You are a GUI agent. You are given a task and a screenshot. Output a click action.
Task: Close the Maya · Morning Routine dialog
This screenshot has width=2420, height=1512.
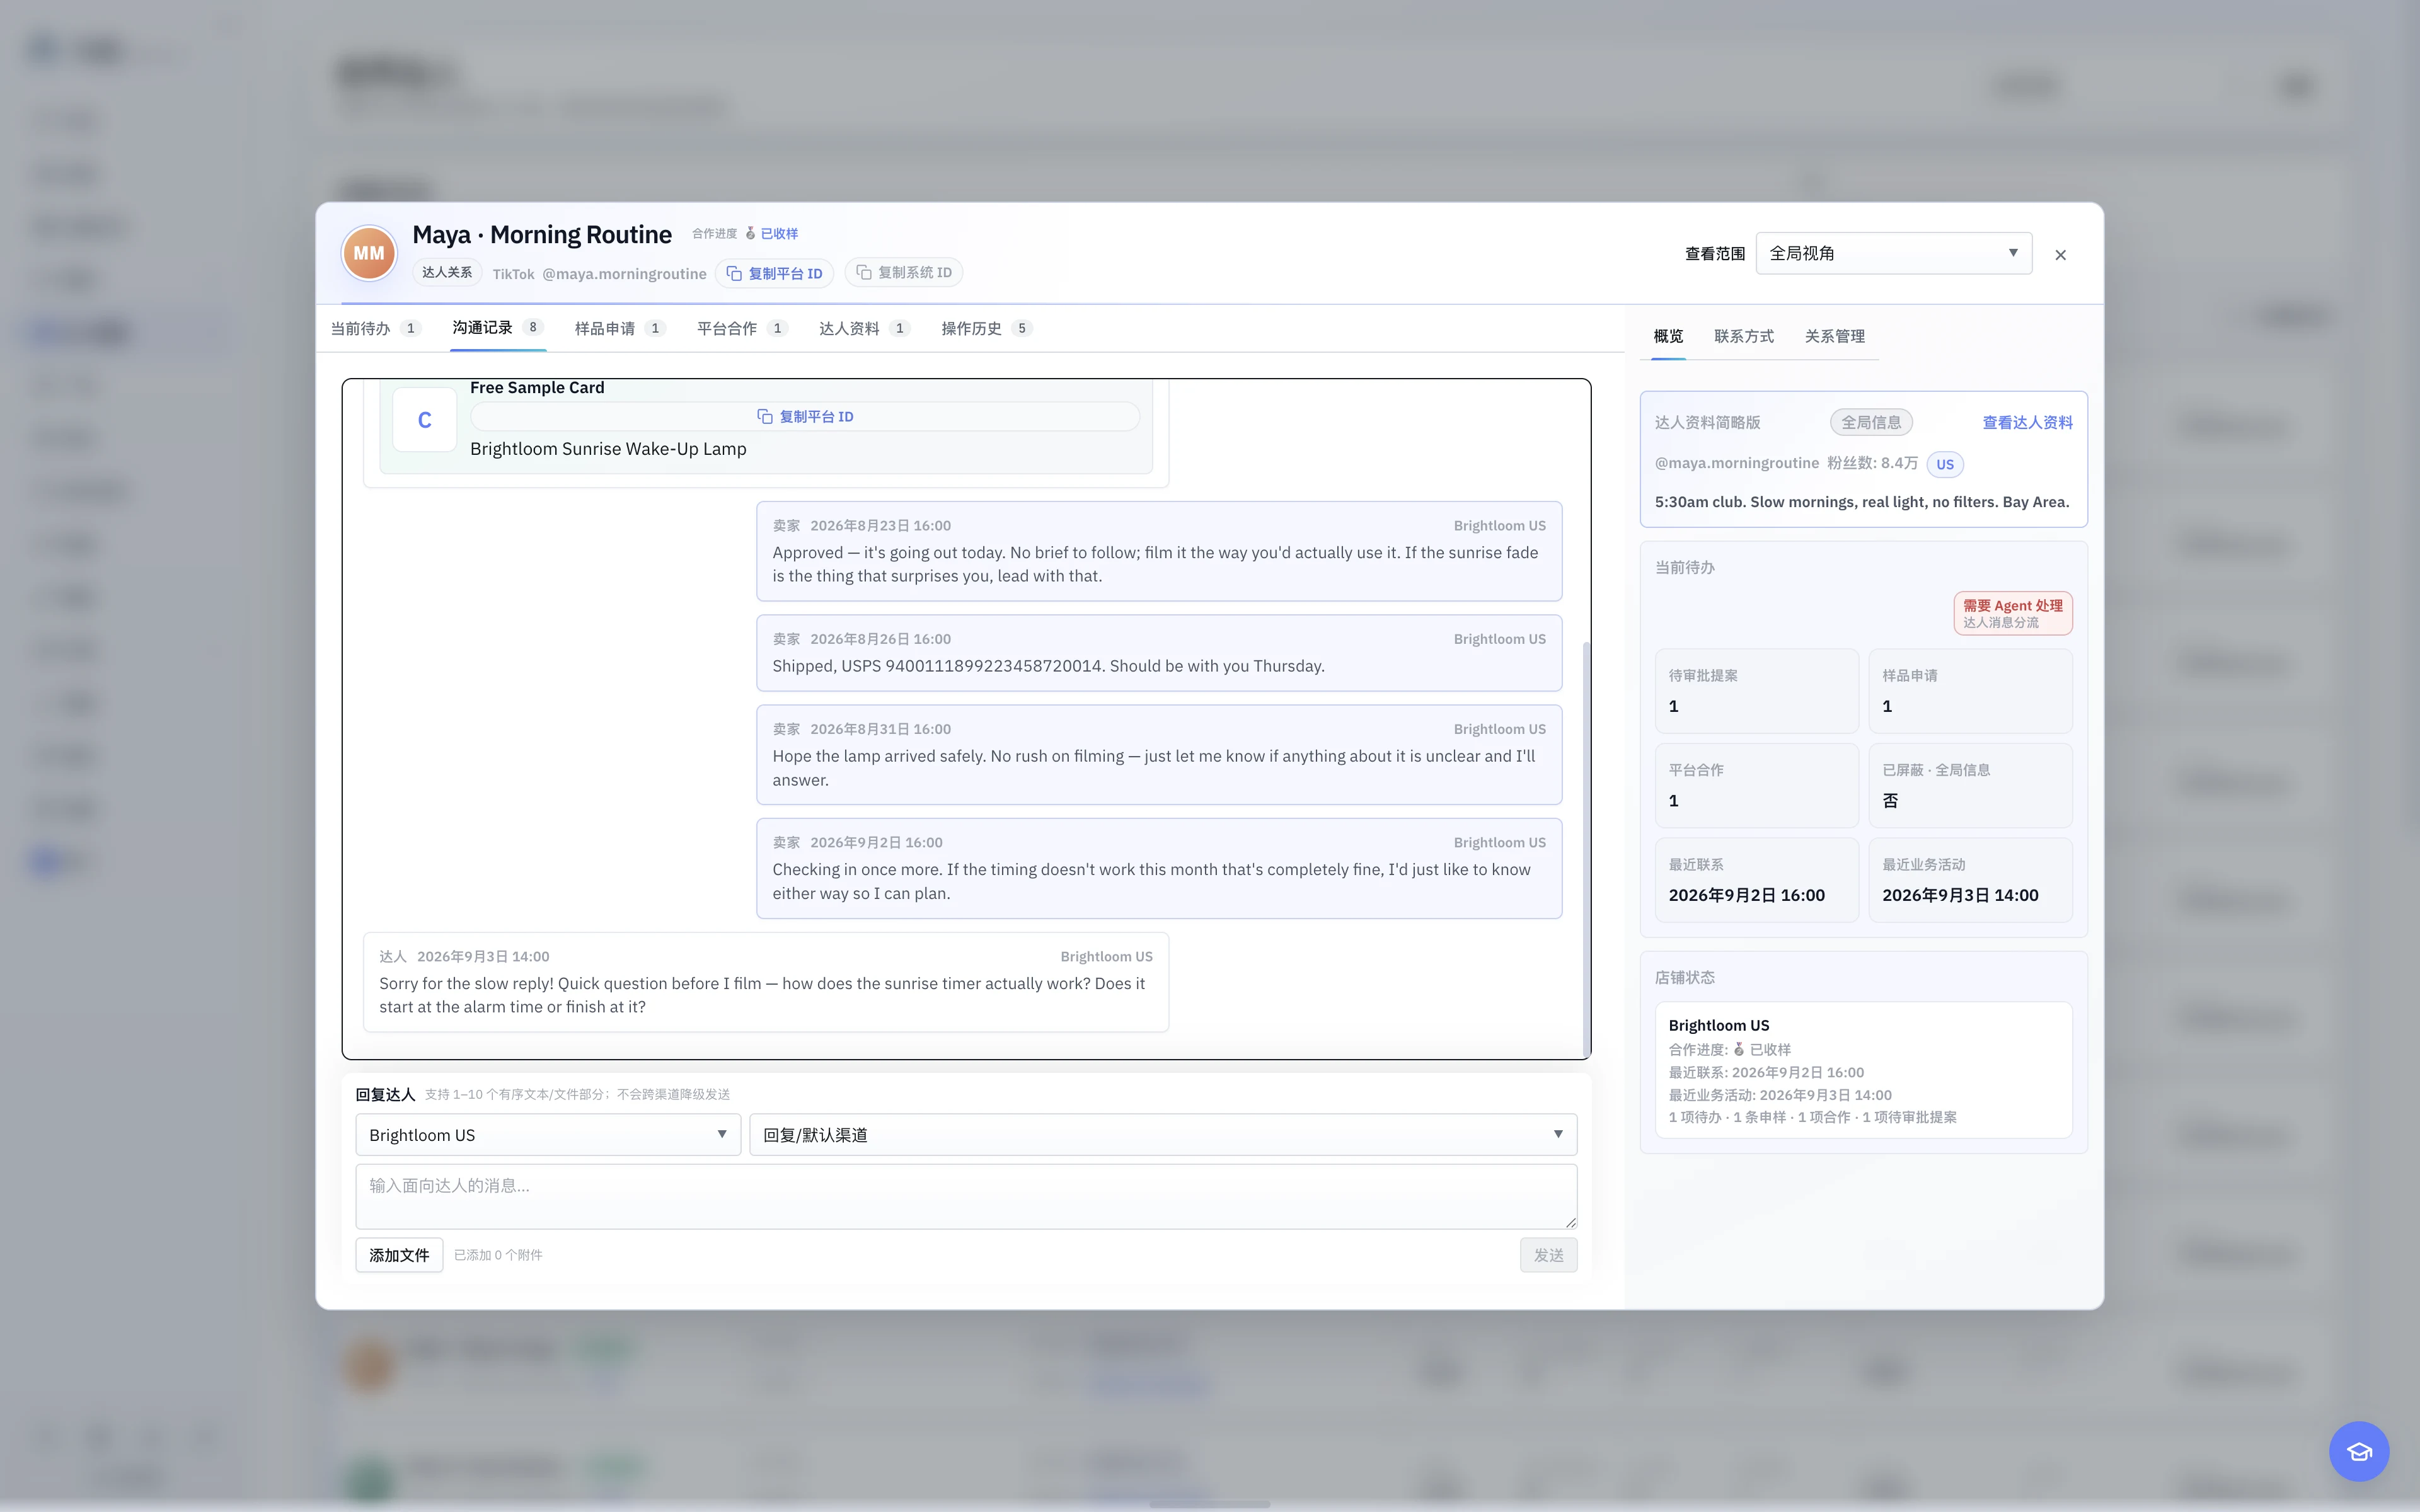pyautogui.click(x=2060, y=255)
